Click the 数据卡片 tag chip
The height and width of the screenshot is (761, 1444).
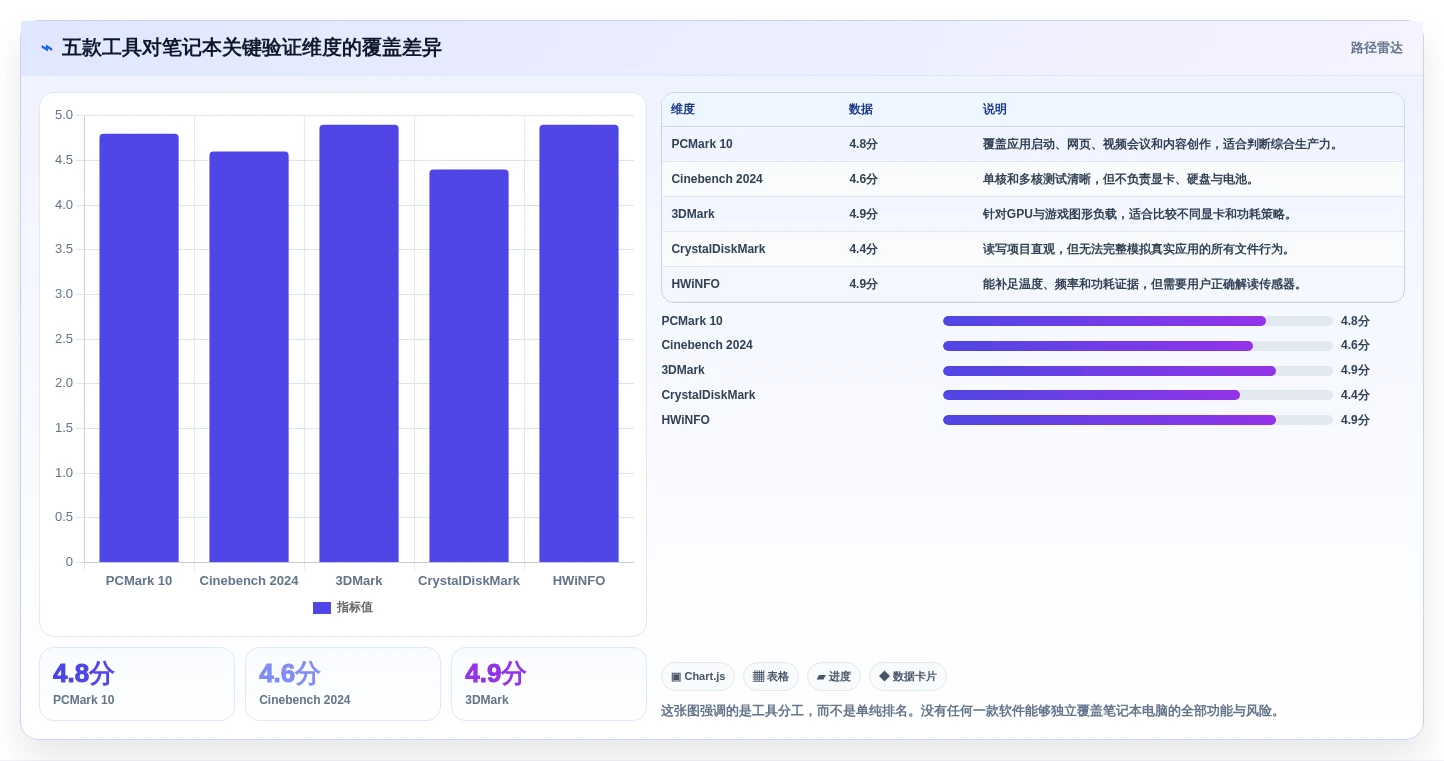(x=908, y=677)
